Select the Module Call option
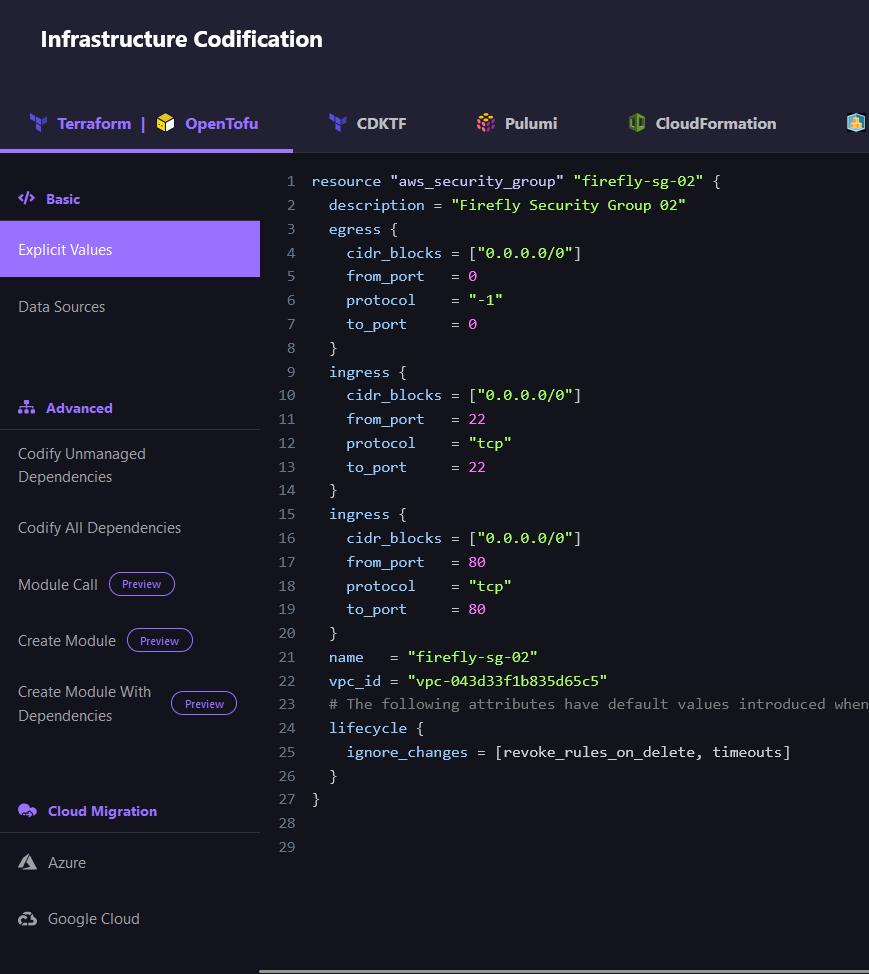The image size is (869, 974). pos(58,585)
